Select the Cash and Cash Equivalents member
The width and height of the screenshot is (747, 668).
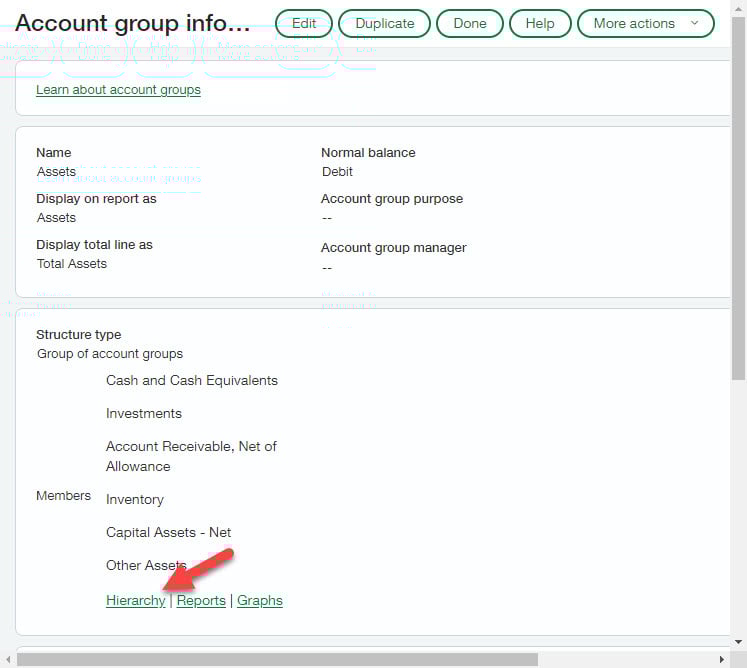pyautogui.click(x=192, y=381)
